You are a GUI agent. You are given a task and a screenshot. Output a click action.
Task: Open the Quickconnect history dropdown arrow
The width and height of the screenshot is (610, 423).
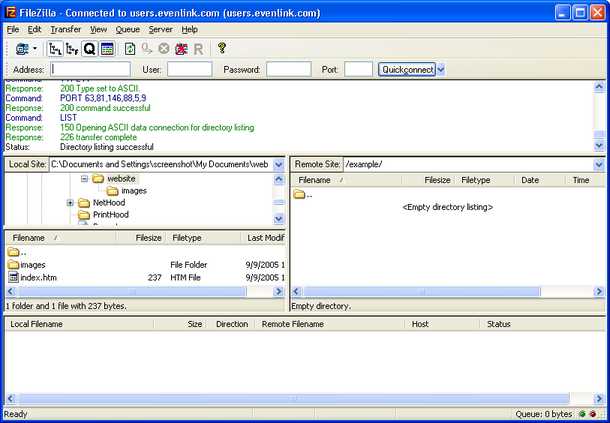pyautogui.click(x=440, y=70)
